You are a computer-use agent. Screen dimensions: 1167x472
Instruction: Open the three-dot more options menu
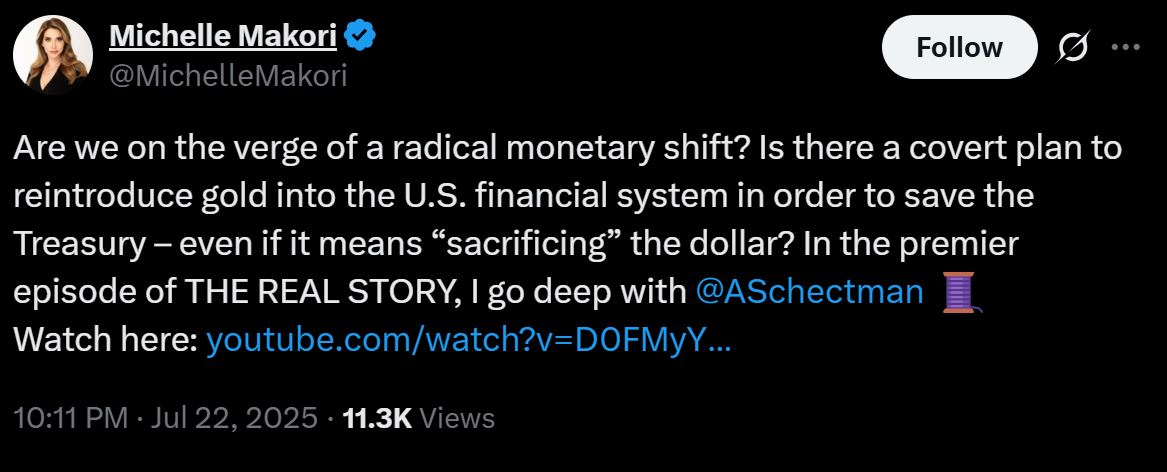(x=1127, y=47)
